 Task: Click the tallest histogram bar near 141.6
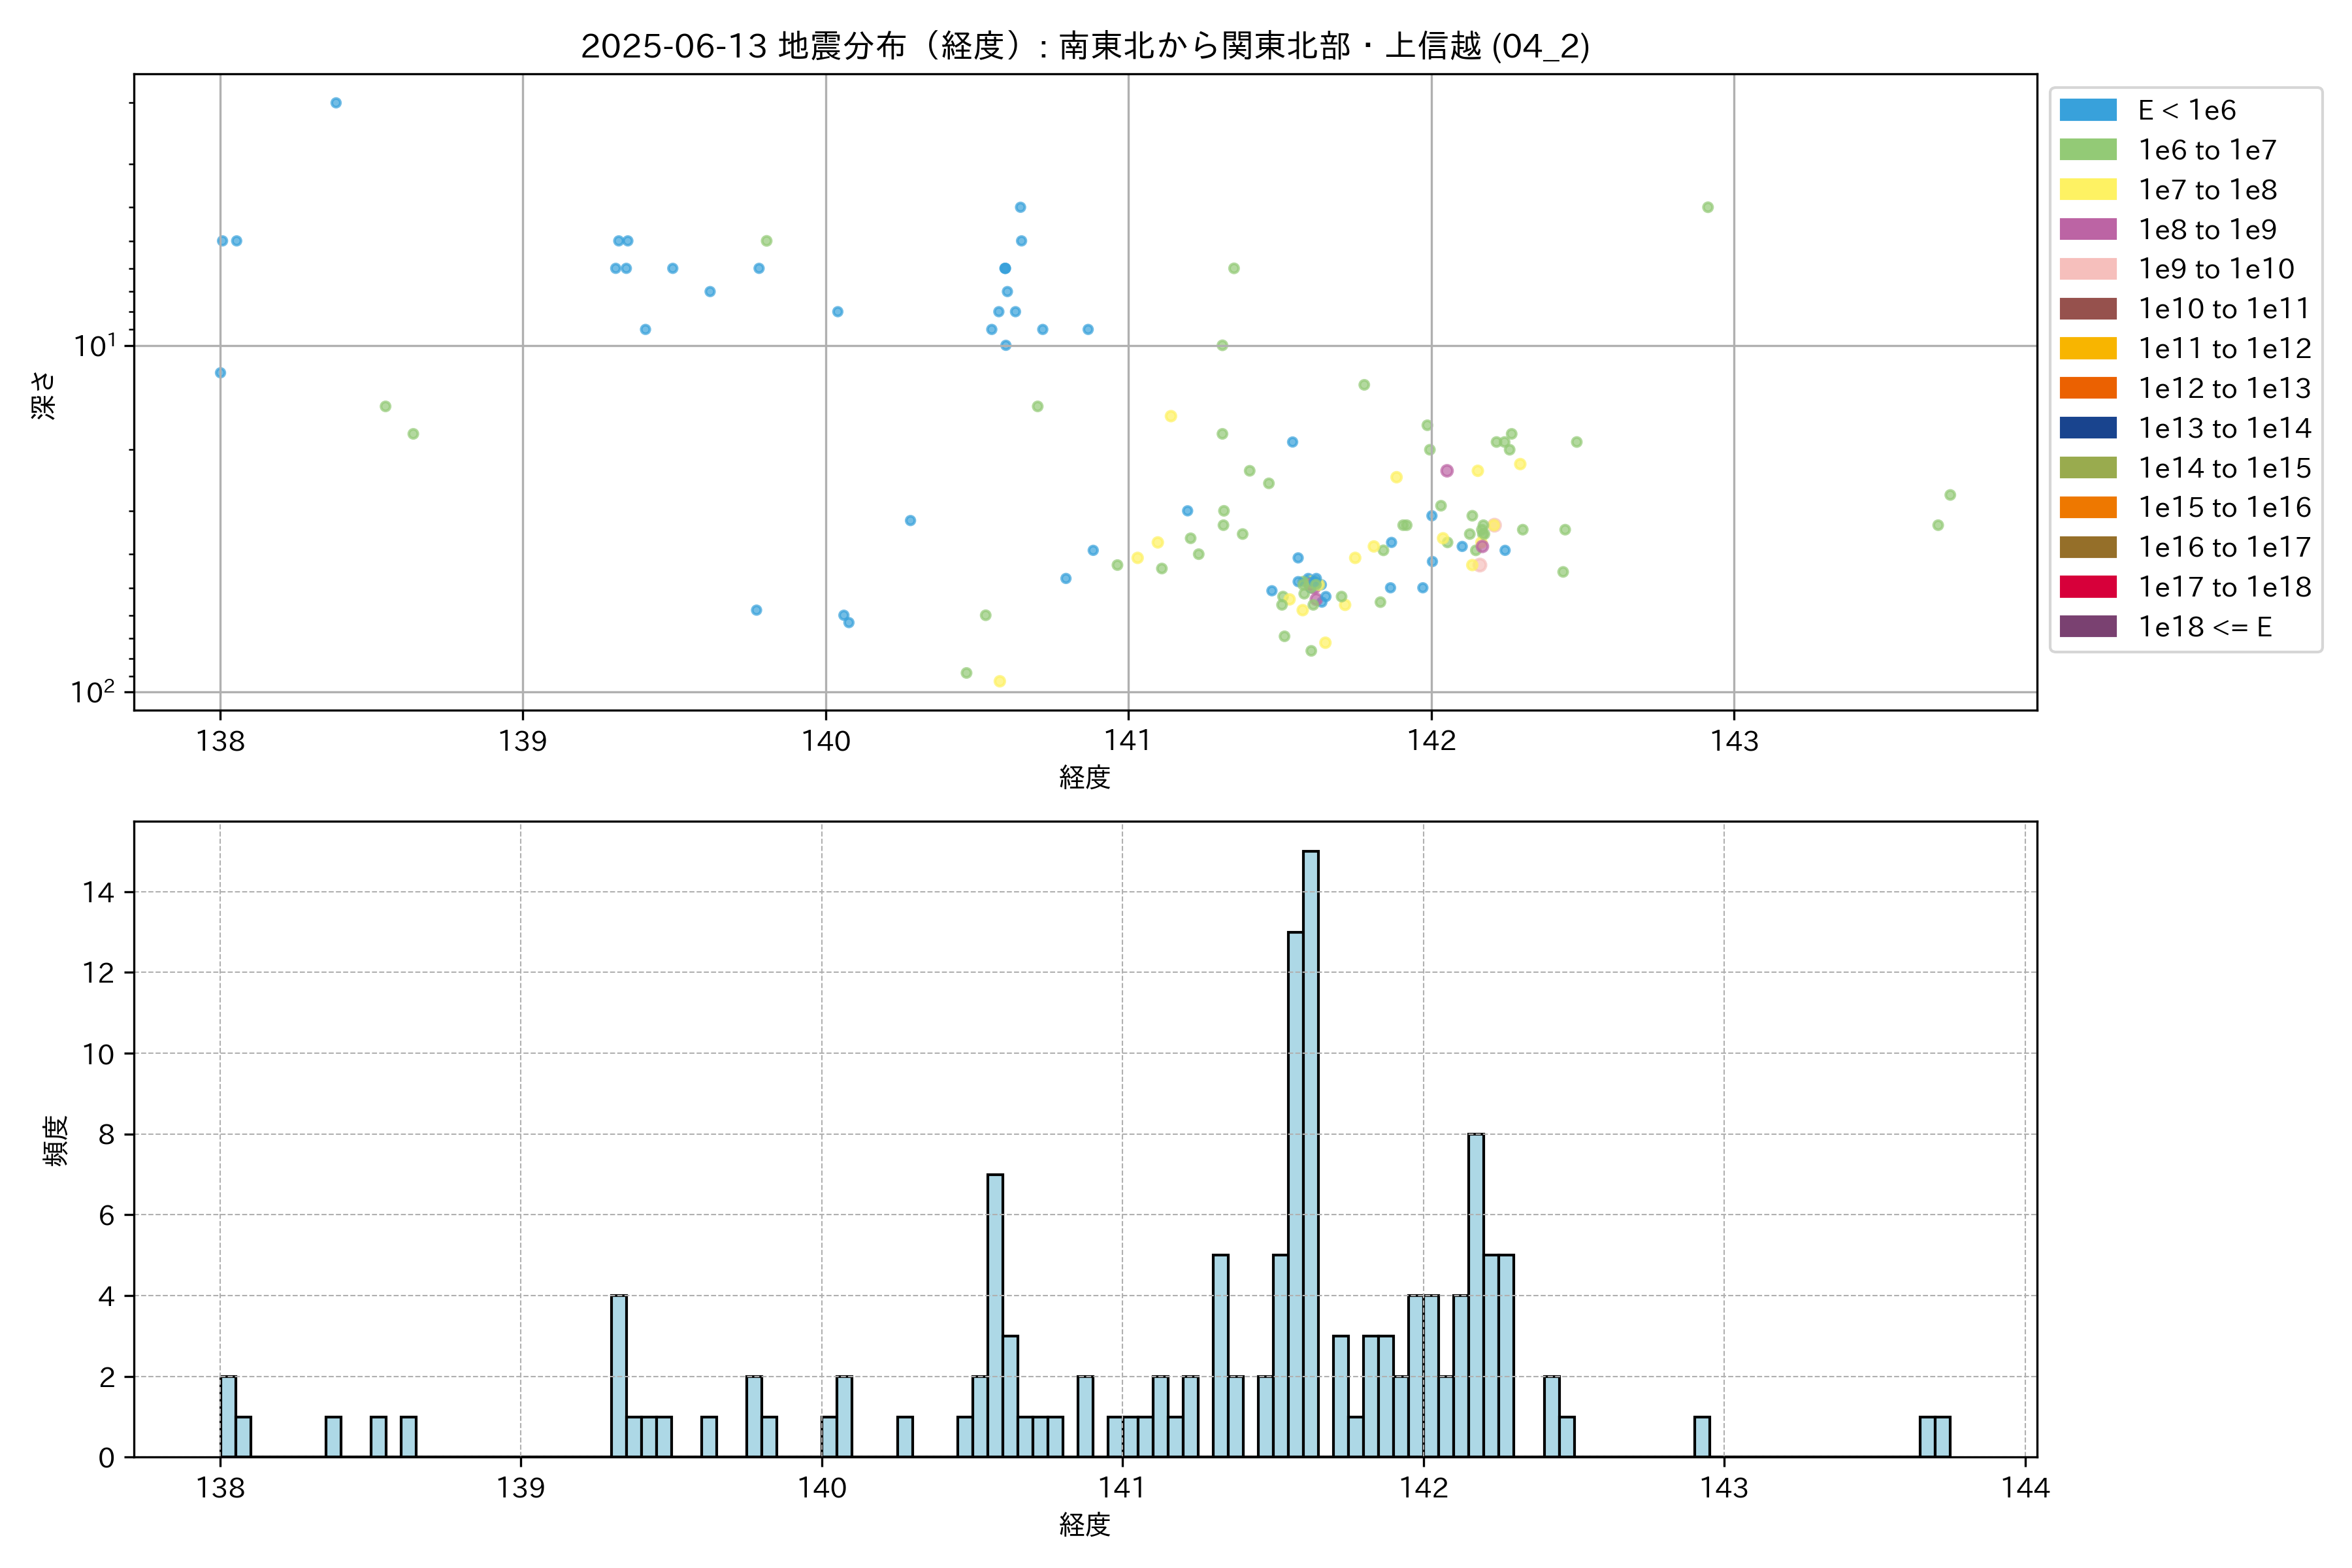click(x=1310, y=1154)
